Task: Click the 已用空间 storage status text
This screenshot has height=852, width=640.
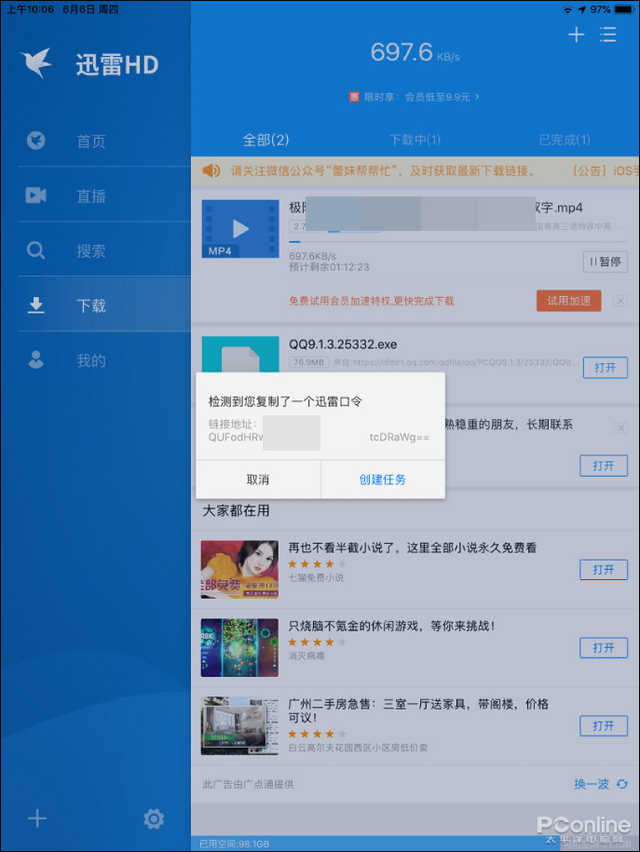Action: 234,844
